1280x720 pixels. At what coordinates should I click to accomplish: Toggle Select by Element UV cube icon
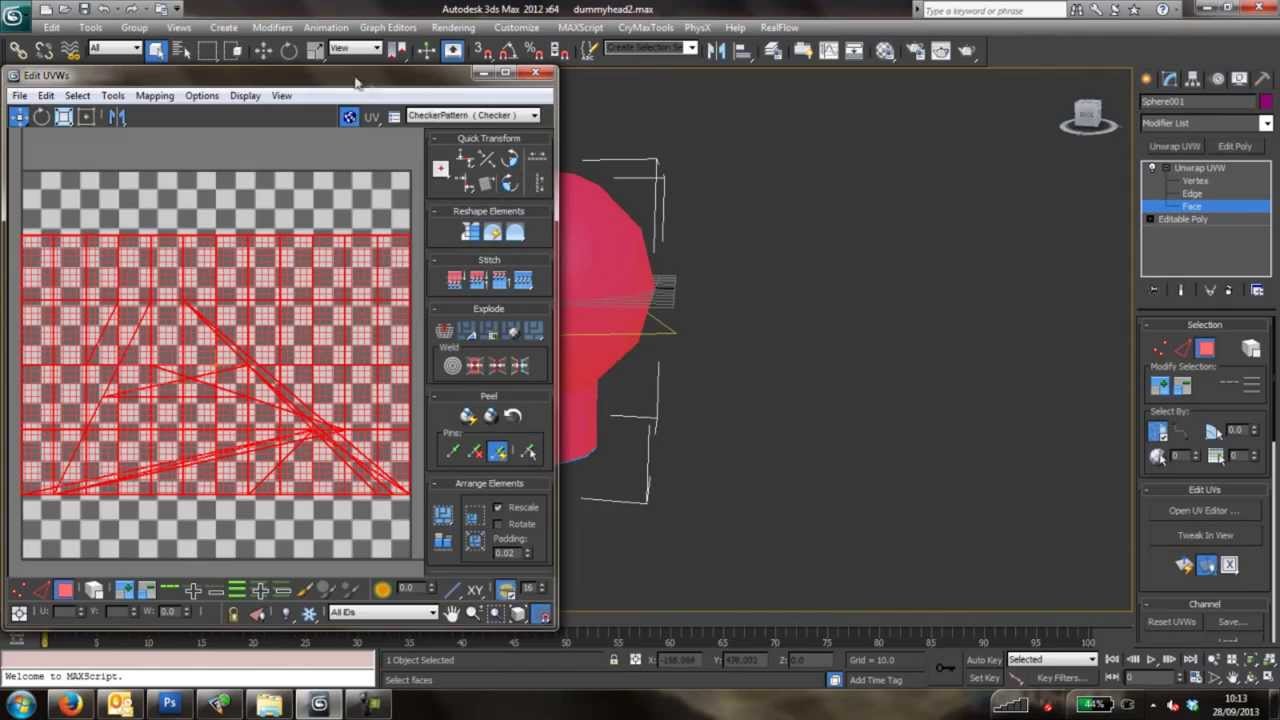click(x=93, y=591)
